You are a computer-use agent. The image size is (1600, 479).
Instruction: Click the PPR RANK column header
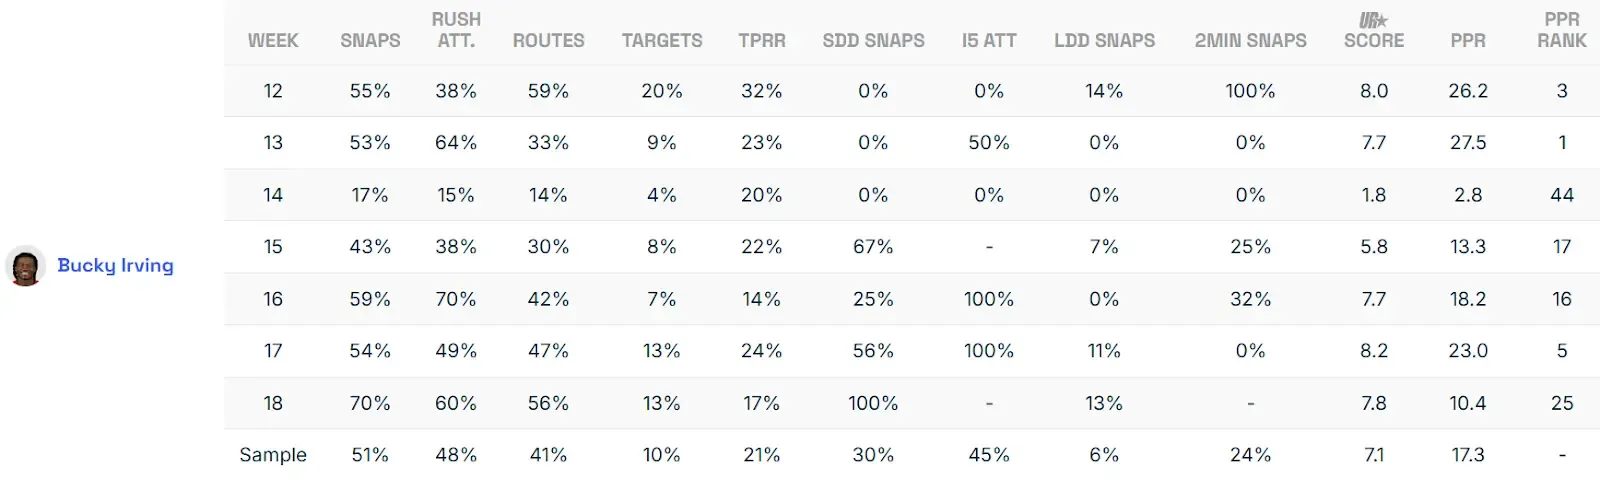pyautogui.click(x=1562, y=30)
